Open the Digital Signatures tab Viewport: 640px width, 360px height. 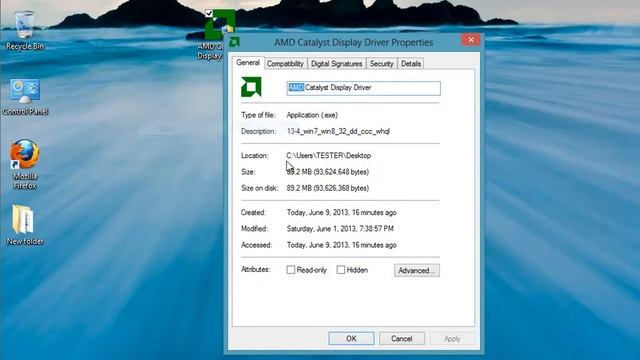pos(337,64)
